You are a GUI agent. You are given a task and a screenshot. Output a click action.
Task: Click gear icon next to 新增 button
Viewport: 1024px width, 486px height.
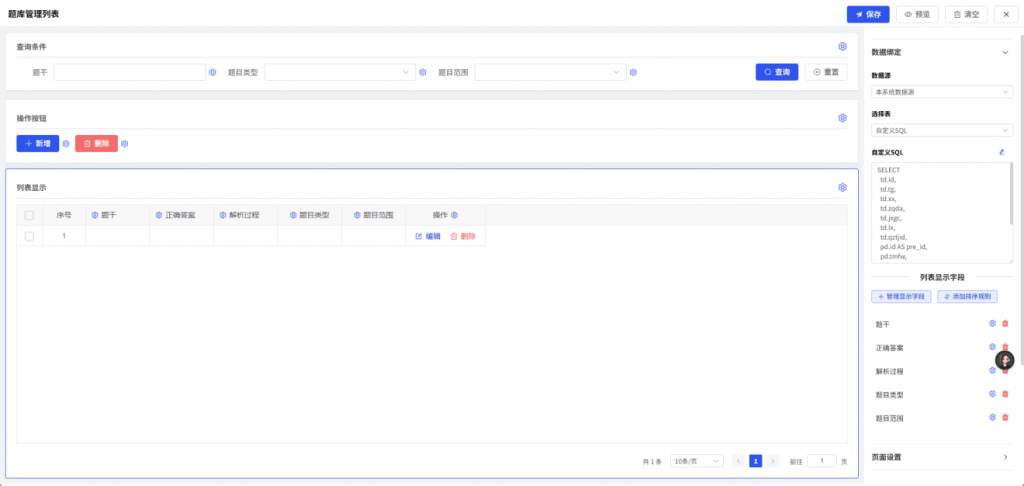[65, 144]
